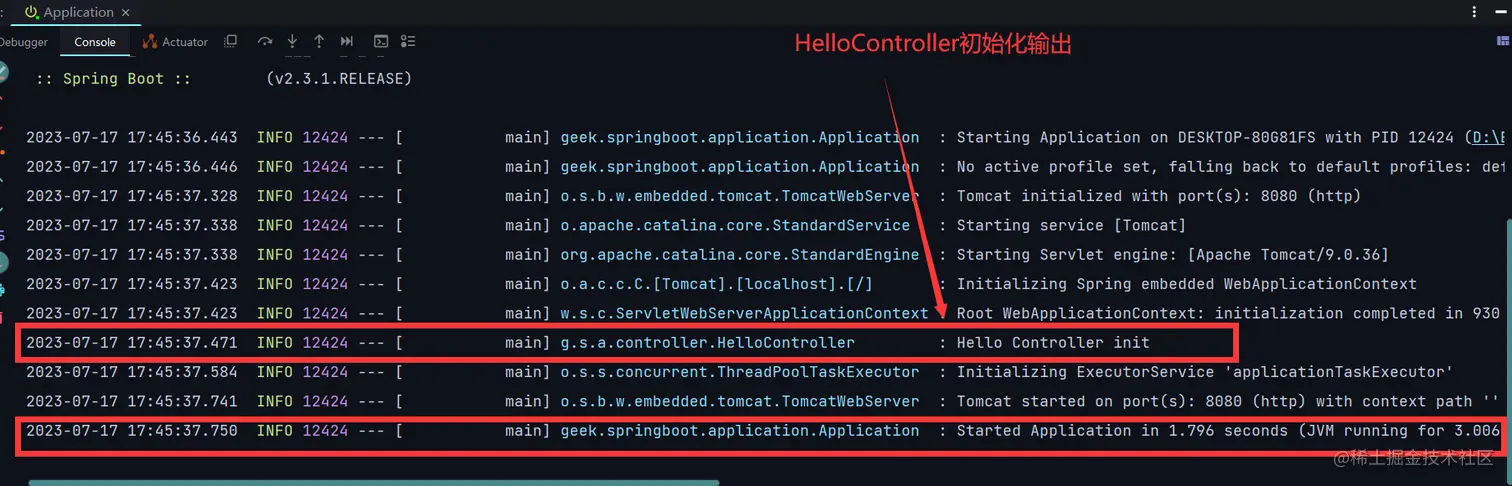Open the D:\ file path link in log
1512x486 pixels.
[1488, 137]
